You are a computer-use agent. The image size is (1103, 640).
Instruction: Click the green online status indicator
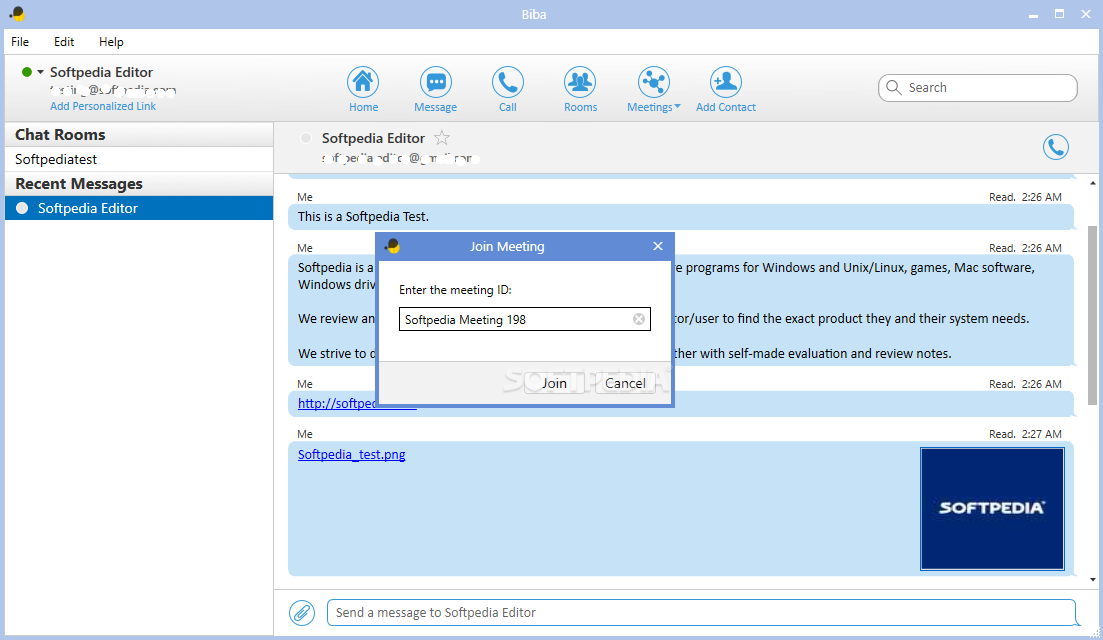(27, 72)
